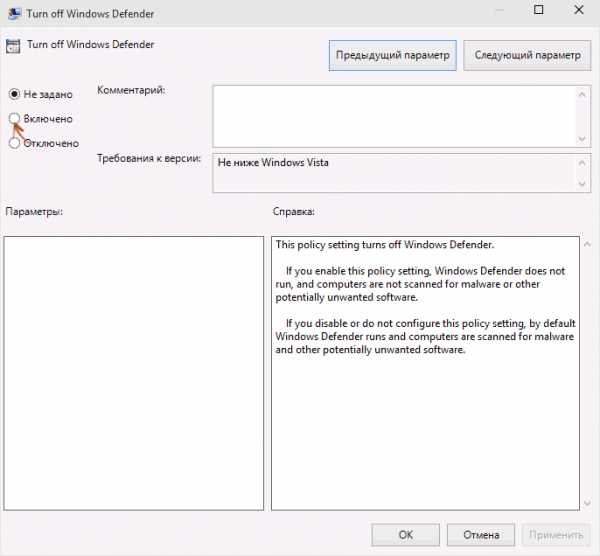Click the 'Требования к версии:' label
The width and height of the screenshot is (600, 556).
(x=149, y=158)
